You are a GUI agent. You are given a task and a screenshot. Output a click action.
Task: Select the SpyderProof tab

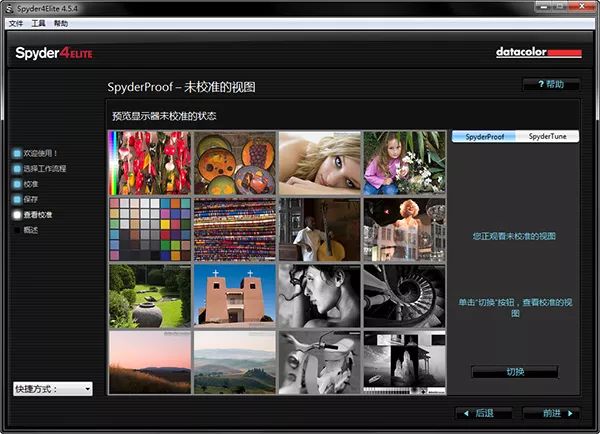[484, 136]
